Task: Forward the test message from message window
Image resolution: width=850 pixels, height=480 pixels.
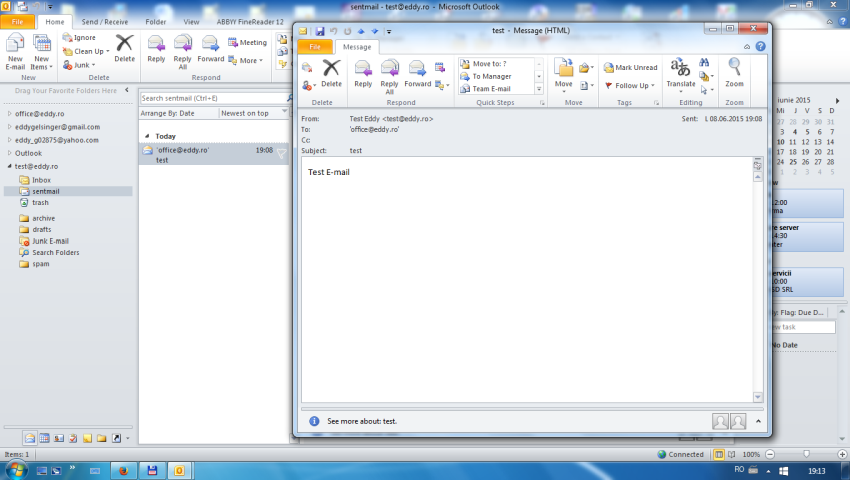Action: (x=417, y=73)
